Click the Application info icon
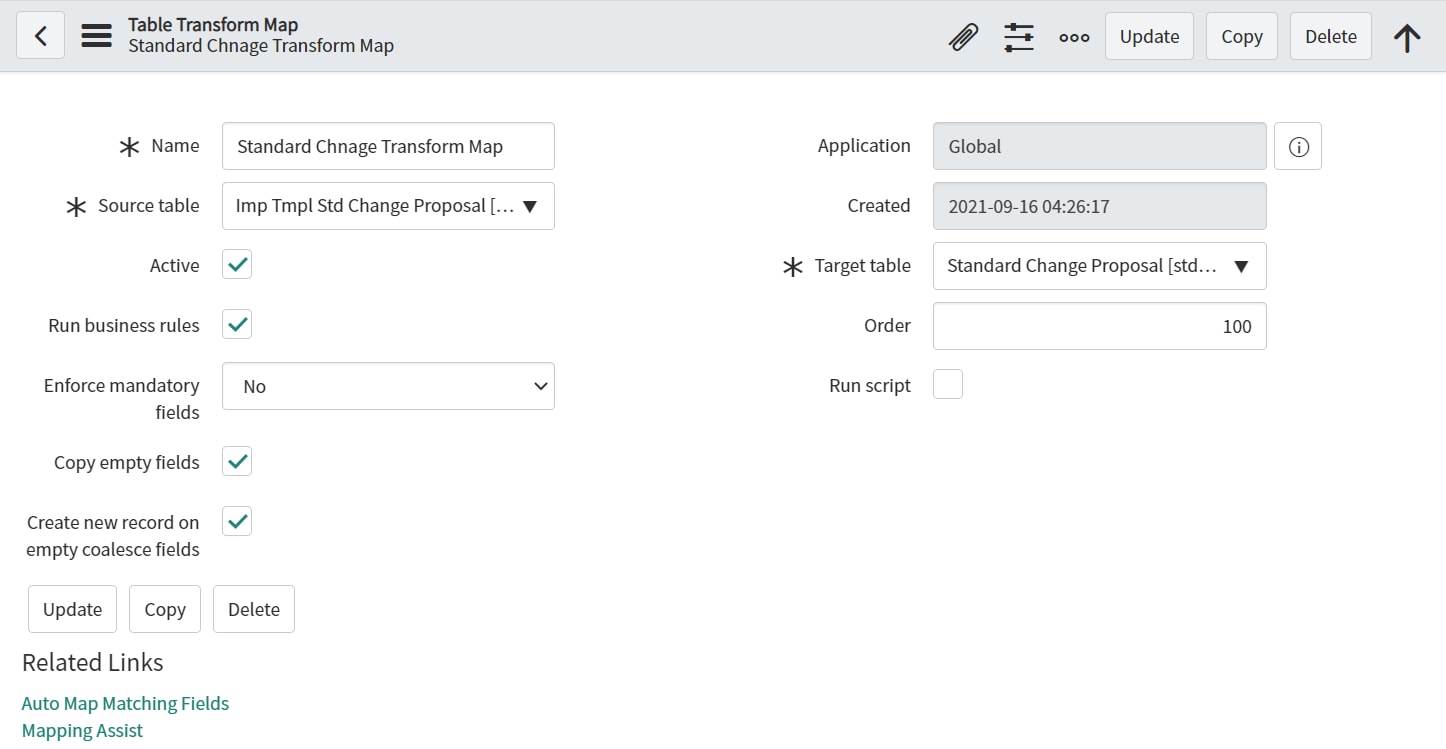Screen dimensions: 1446x749 1298,146
